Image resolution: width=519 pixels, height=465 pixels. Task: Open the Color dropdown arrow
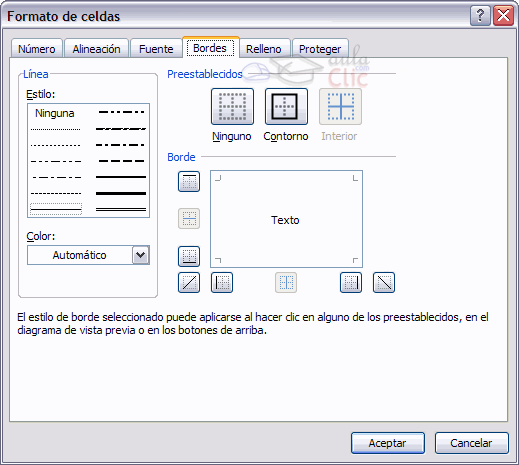[141, 255]
